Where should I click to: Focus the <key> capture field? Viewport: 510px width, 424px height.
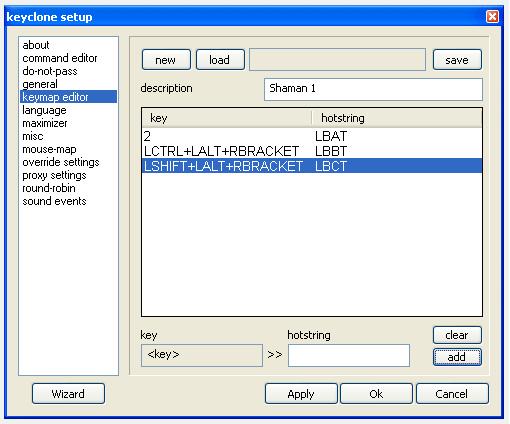click(202, 355)
